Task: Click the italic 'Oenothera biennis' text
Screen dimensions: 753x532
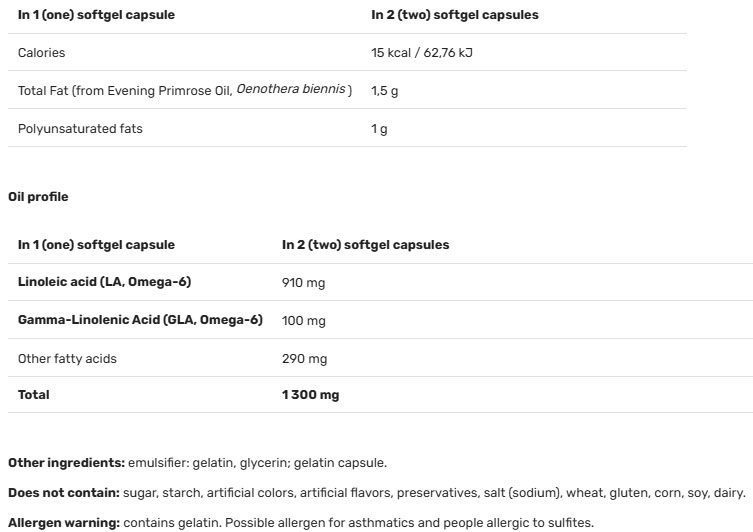Action: pyautogui.click(x=293, y=90)
